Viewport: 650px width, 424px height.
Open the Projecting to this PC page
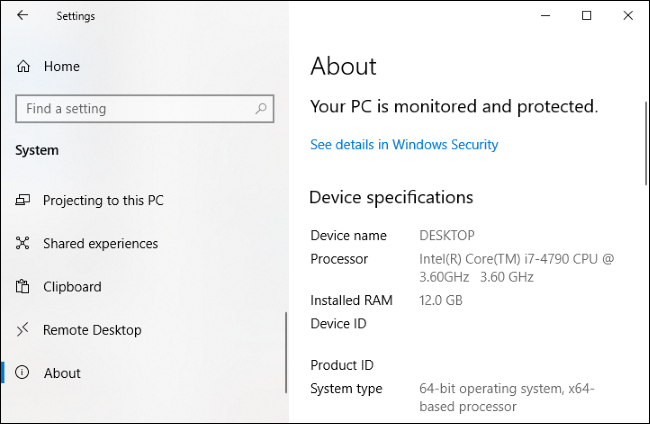(103, 201)
